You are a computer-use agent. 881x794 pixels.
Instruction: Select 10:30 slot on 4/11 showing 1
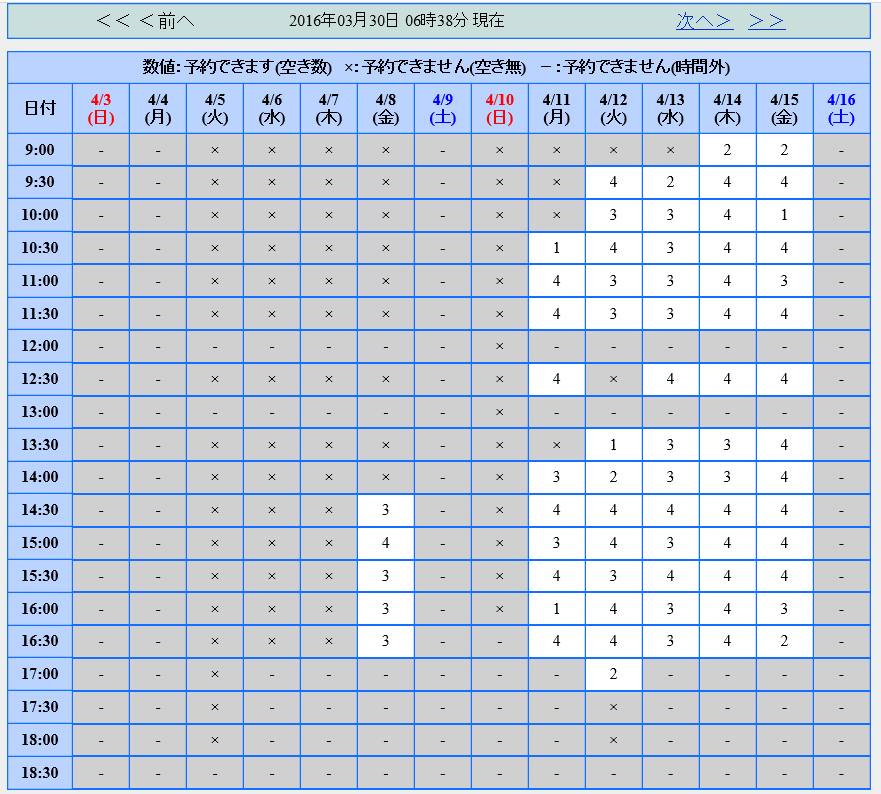tap(556, 248)
